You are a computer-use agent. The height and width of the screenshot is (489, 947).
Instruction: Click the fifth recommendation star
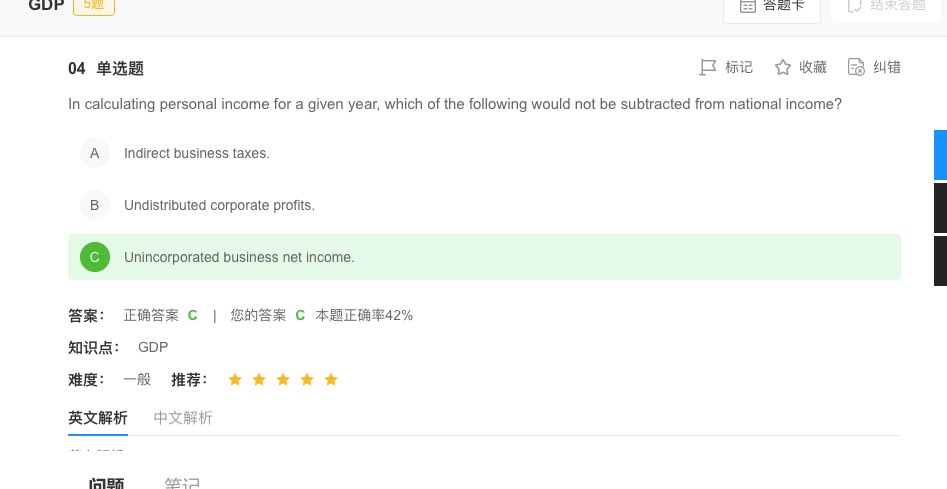(331, 380)
